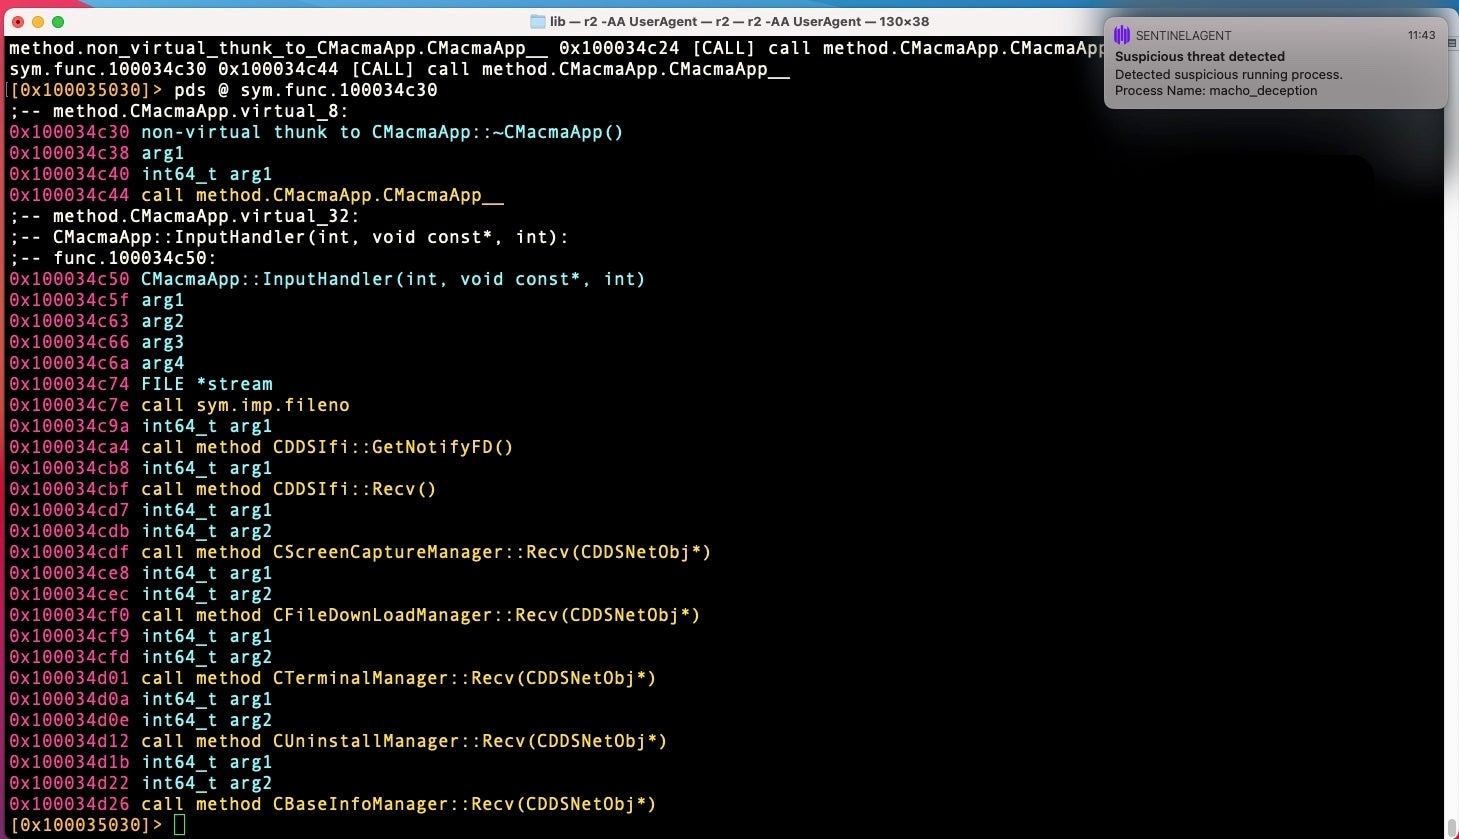Click the cursor at the bottom prompt
Viewport: 1459px width, 839px height.
179,825
